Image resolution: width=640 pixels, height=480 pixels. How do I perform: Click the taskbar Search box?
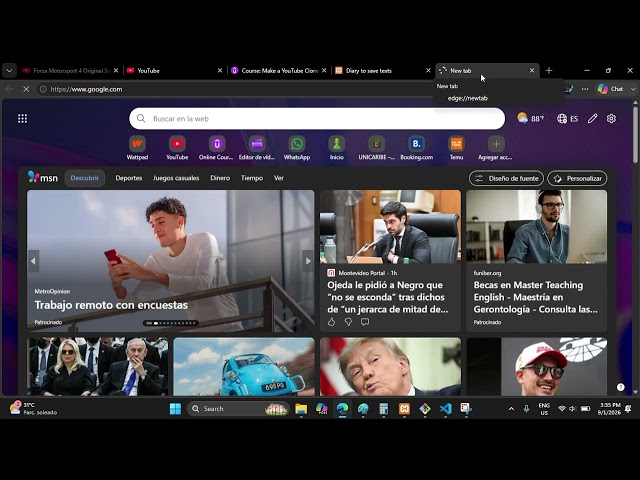coord(238,409)
